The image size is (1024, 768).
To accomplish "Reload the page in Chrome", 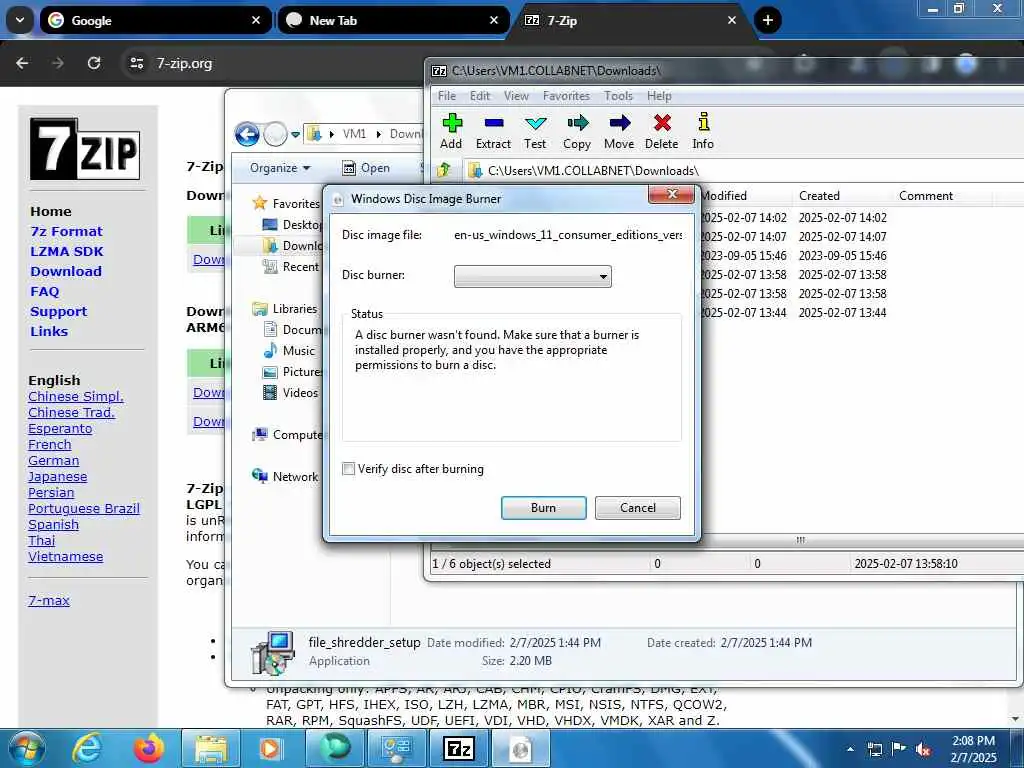I will pos(94,63).
